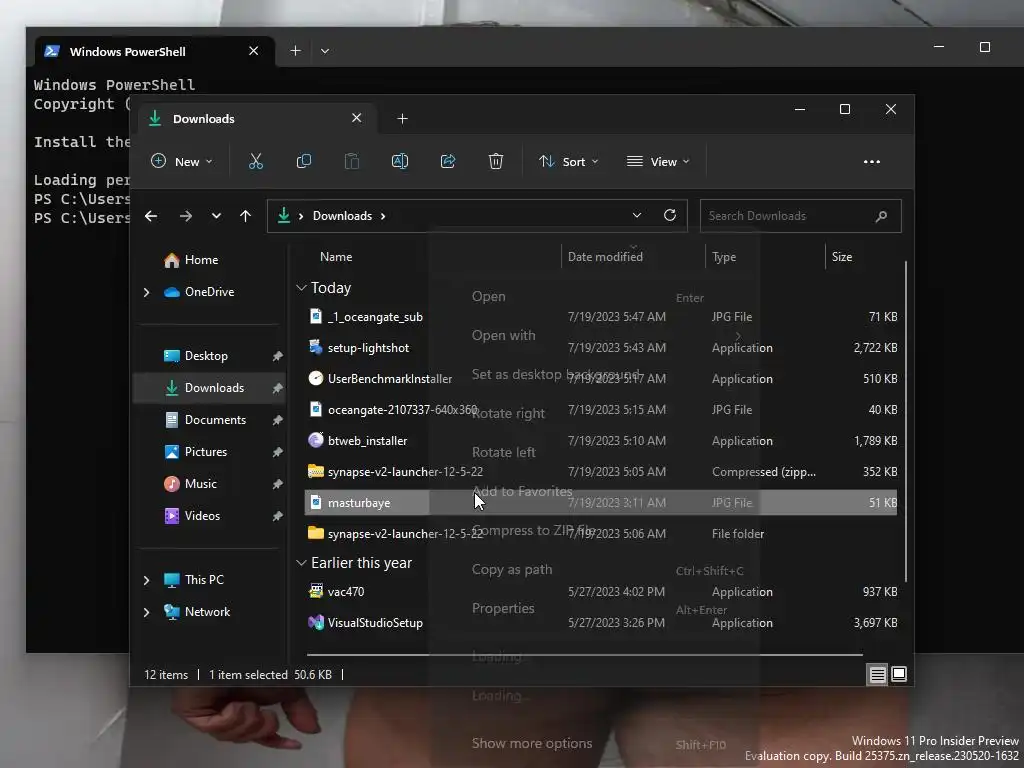Screen dimensions: 1024x768
Task: Open recent locations chevron dropdown
Action: pos(216,216)
